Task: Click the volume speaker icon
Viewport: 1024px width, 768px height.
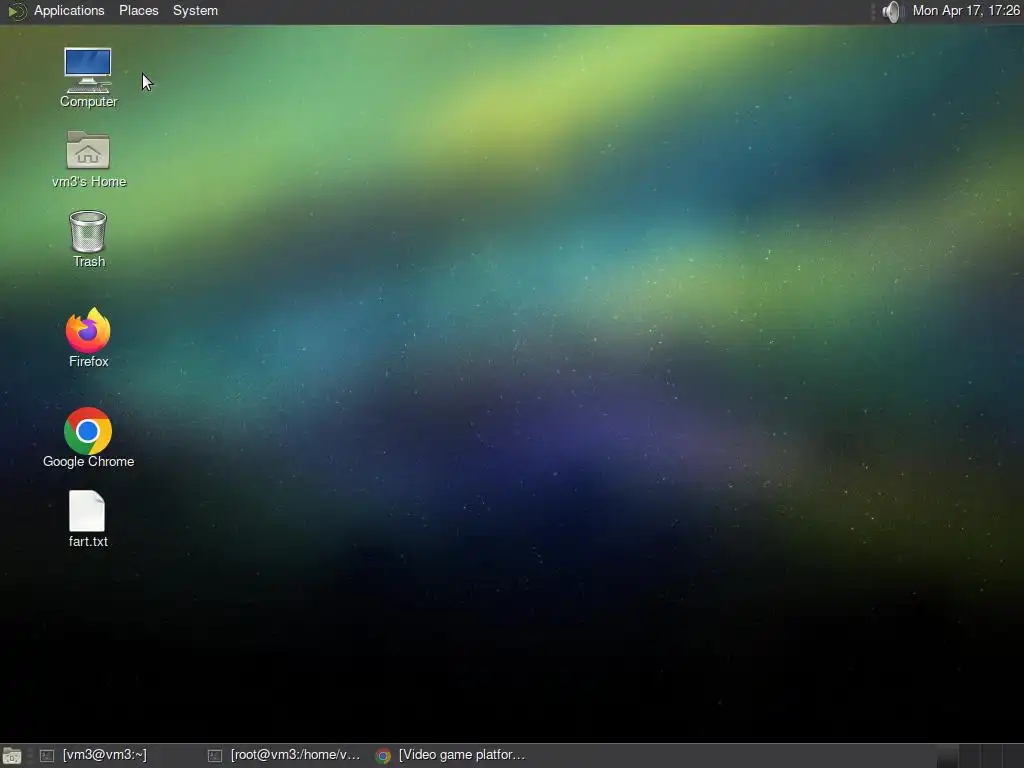Action: coord(891,11)
